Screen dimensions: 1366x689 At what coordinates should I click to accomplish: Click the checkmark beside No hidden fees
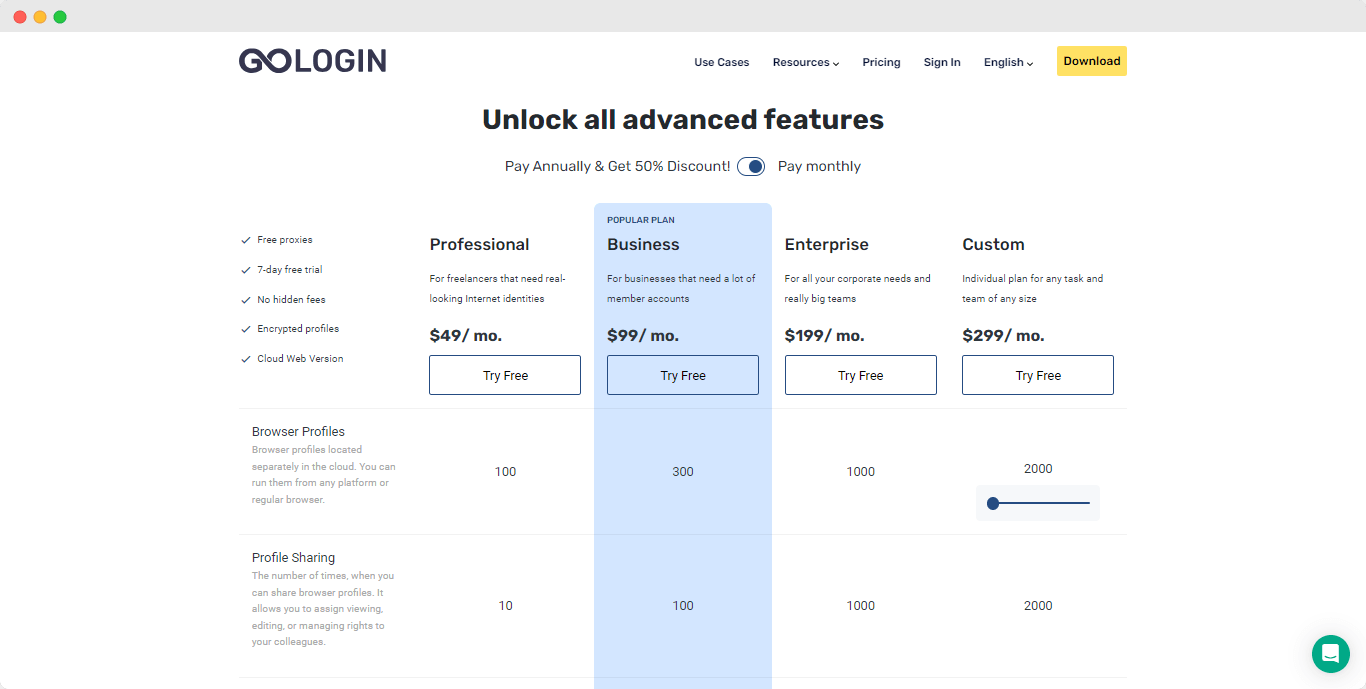click(246, 300)
